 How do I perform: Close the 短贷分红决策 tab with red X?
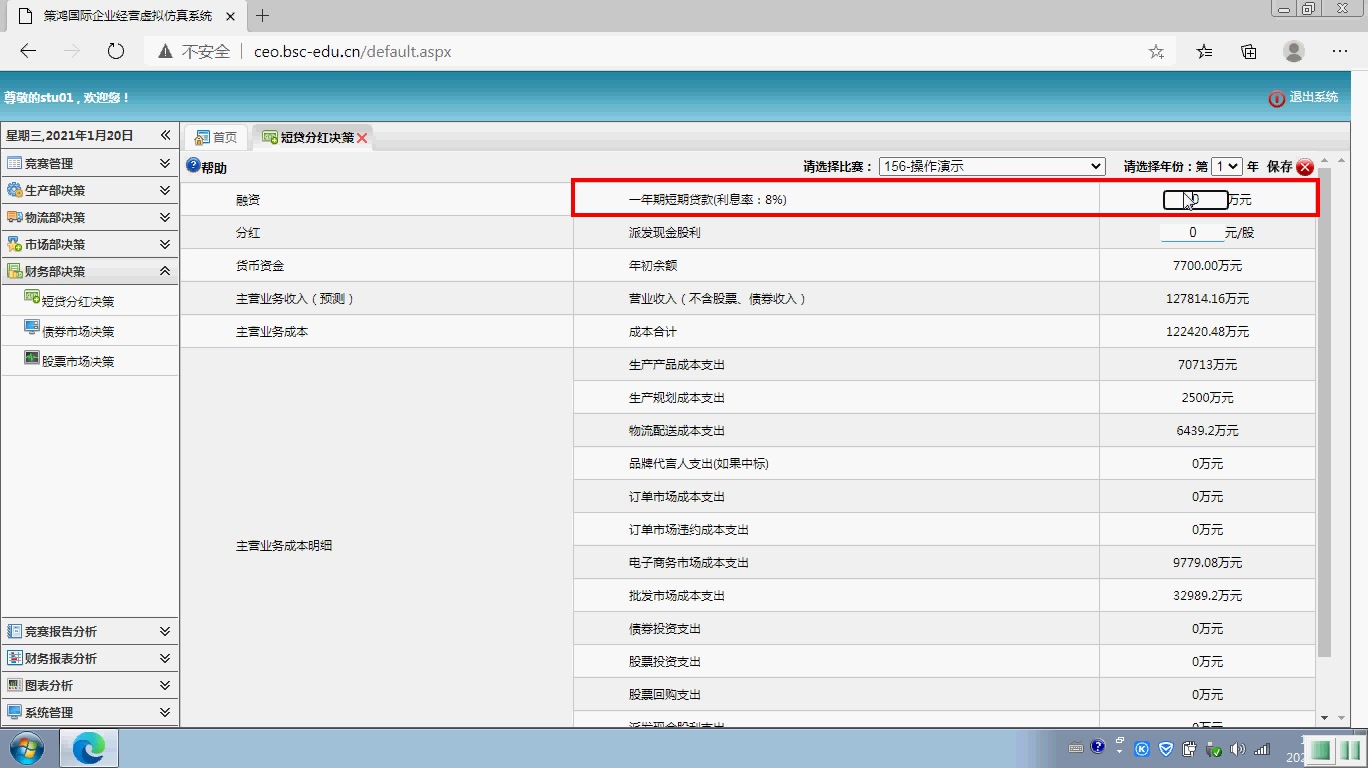(362, 139)
